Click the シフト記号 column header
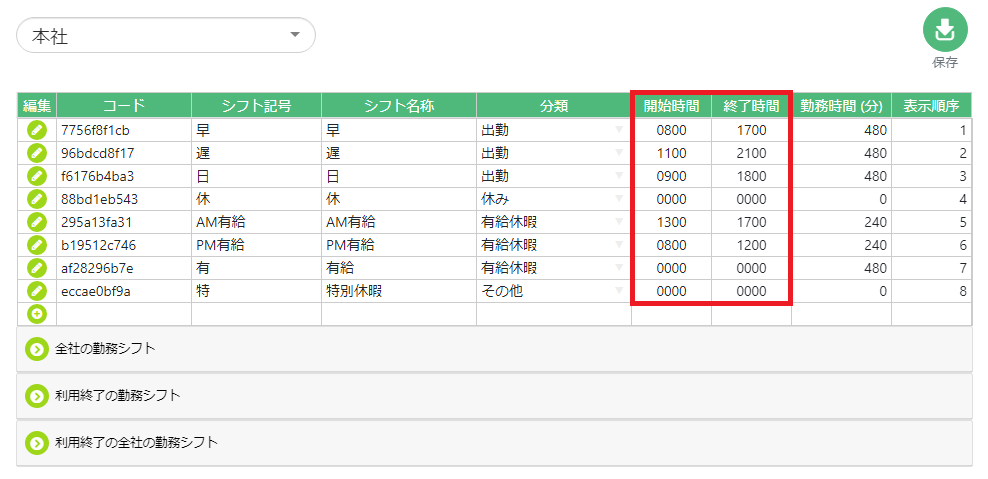This screenshot has height=479, width=988. point(255,105)
